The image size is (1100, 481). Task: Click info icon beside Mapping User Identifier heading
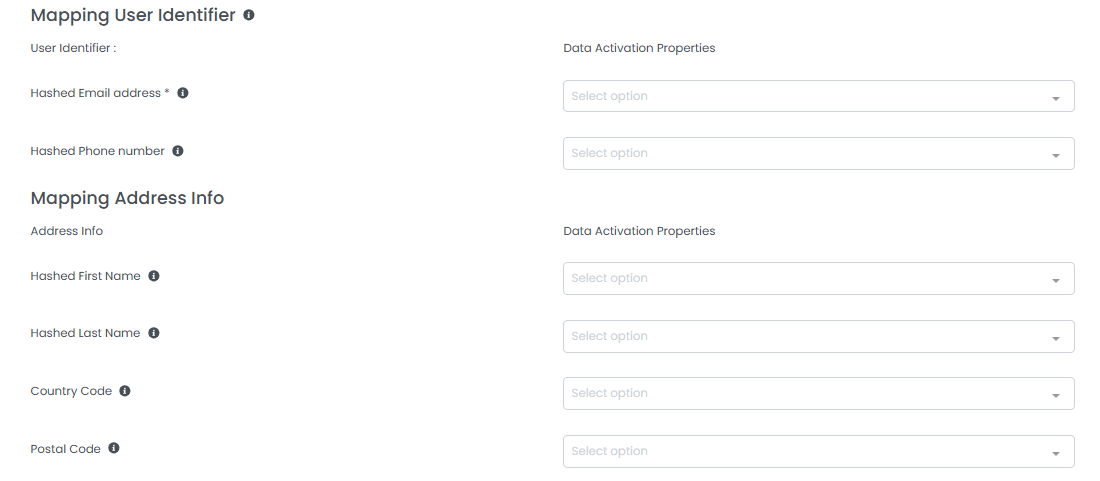tap(249, 16)
